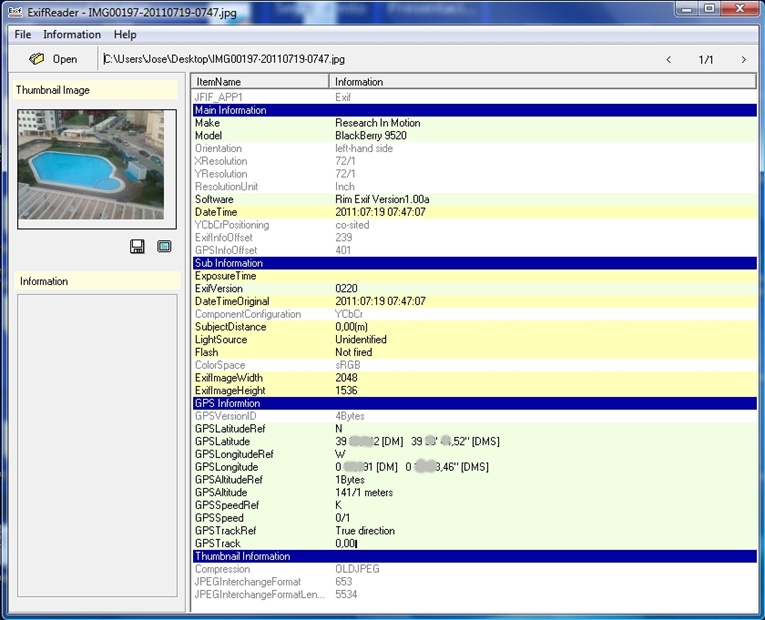Screen dimensions: 765x620
Task: Open the File menu
Action: click(23, 35)
